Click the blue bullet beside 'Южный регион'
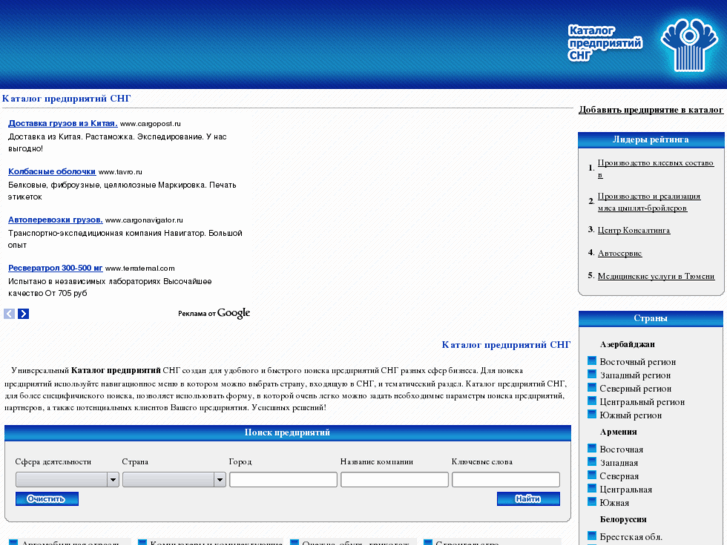 (592, 415)
